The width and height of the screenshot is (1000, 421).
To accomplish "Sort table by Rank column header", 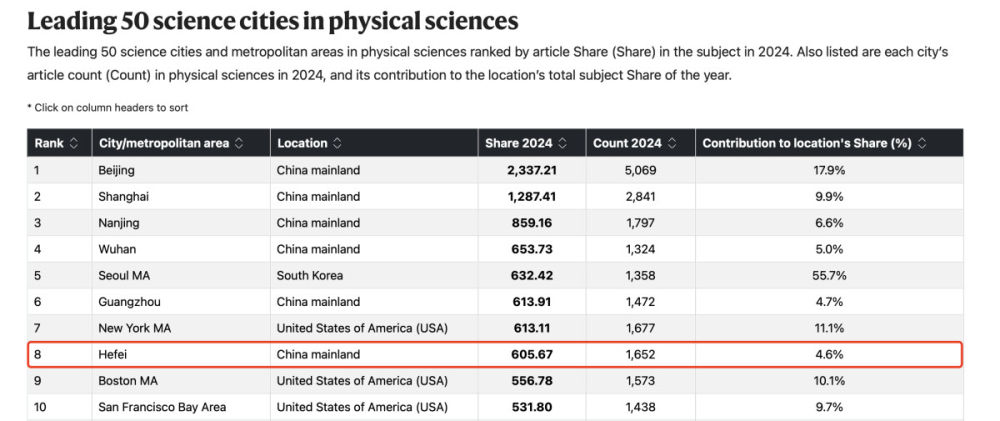I will coord(49,144).
